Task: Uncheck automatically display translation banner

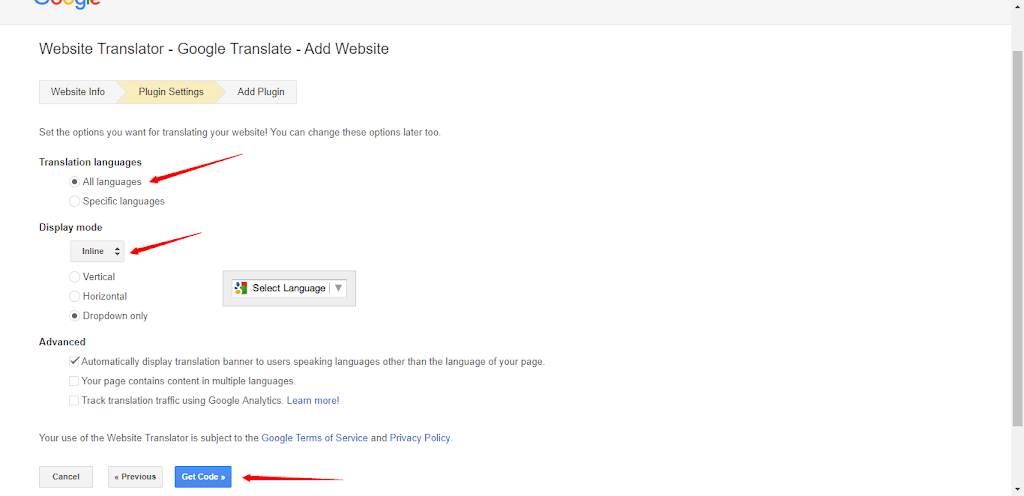Action: (x=75, y=361)
